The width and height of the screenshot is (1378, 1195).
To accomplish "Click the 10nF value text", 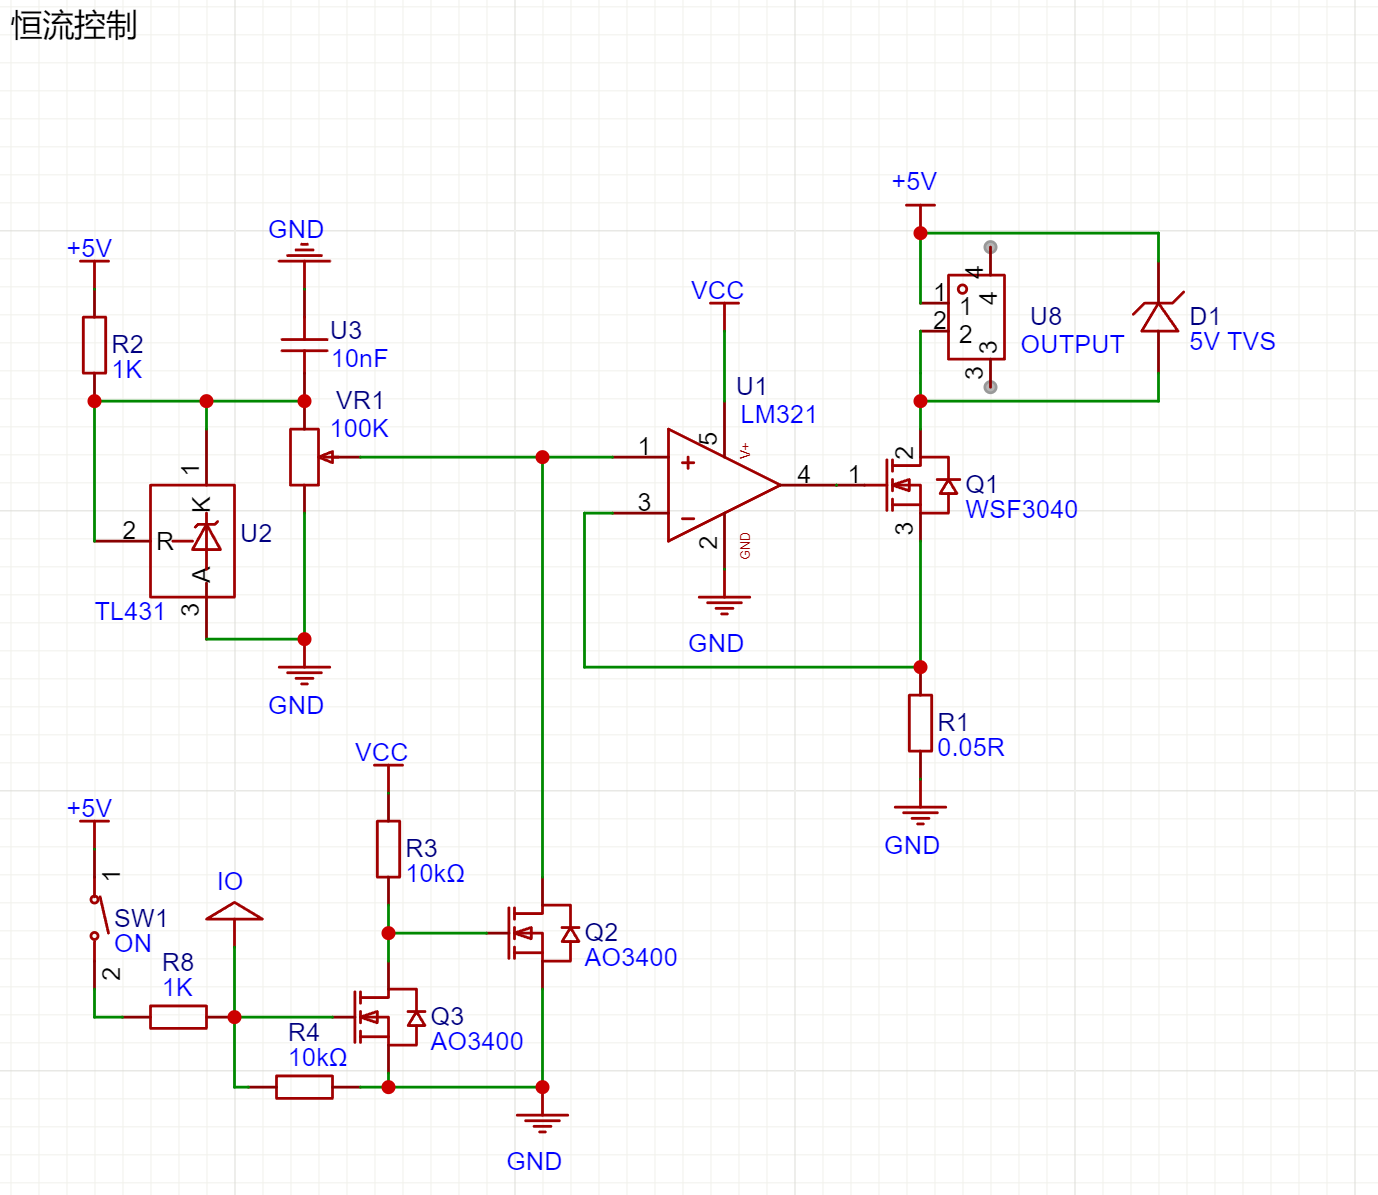I will pyautogui.click(x=359, y=359).
